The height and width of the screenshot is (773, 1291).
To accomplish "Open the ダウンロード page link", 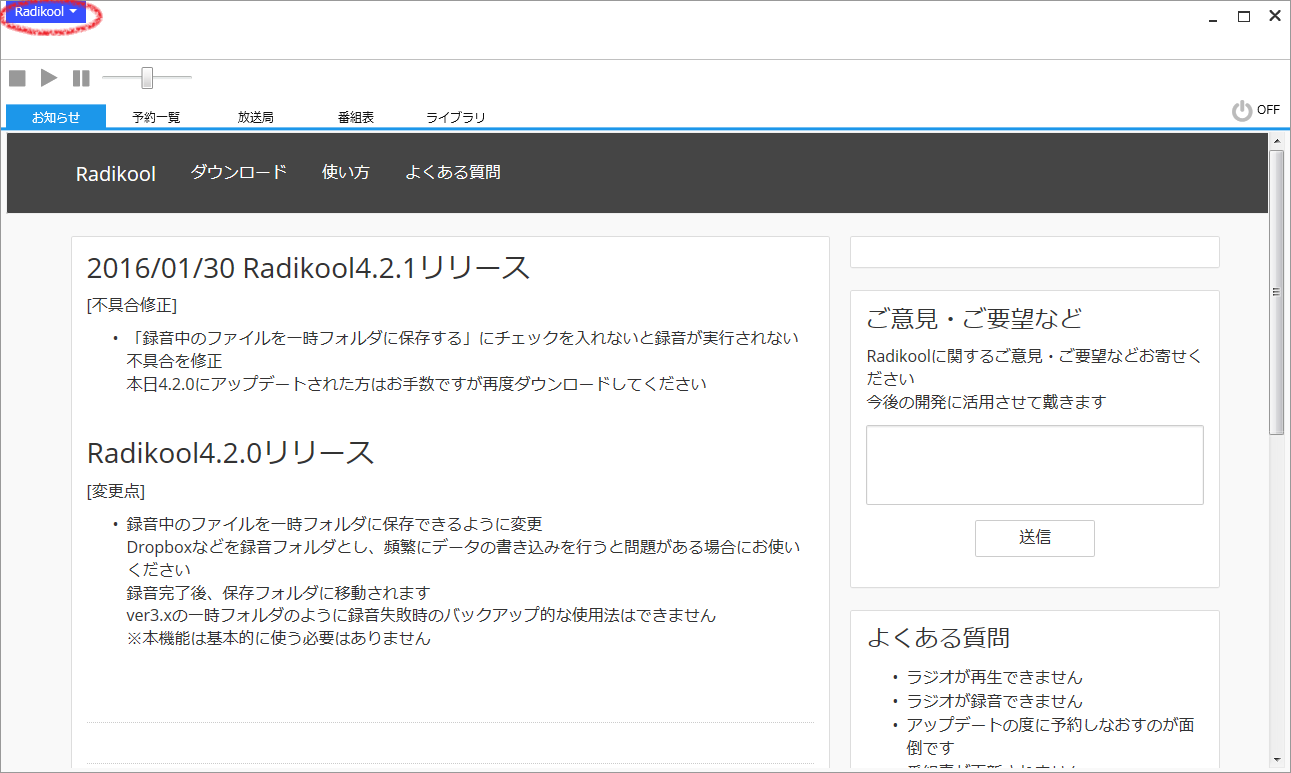I will coord(239,172).
